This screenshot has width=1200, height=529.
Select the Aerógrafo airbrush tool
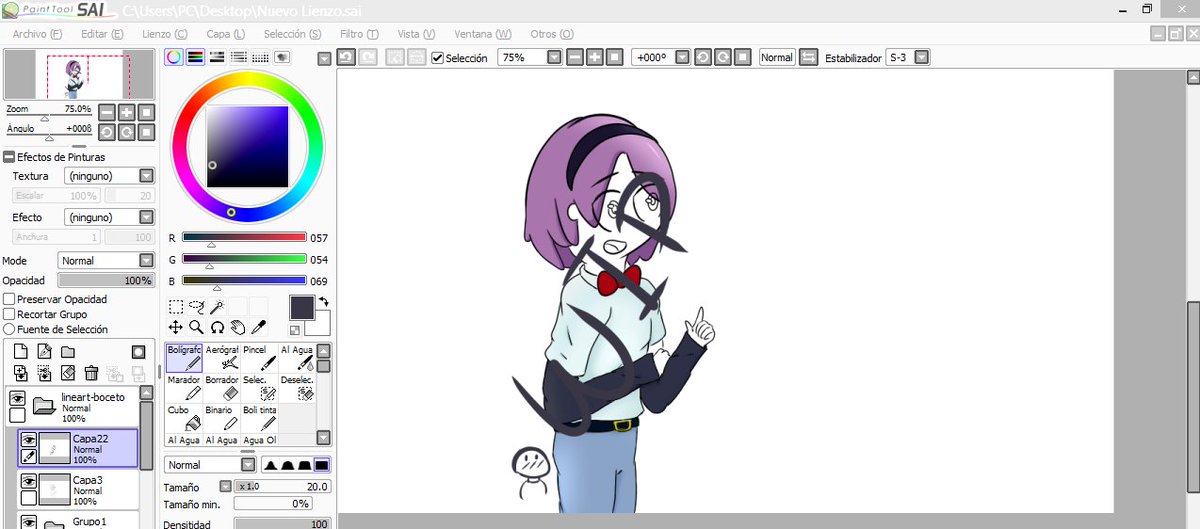222,358
